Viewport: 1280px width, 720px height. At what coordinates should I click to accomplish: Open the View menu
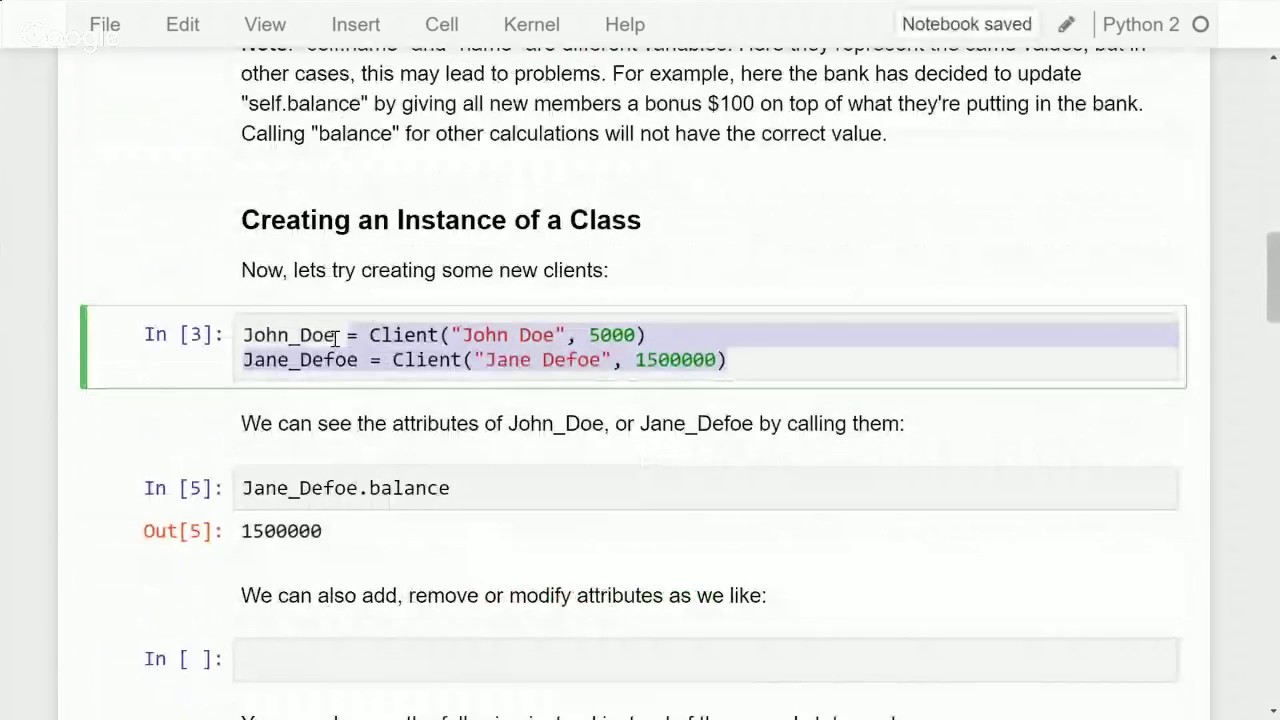265,24
